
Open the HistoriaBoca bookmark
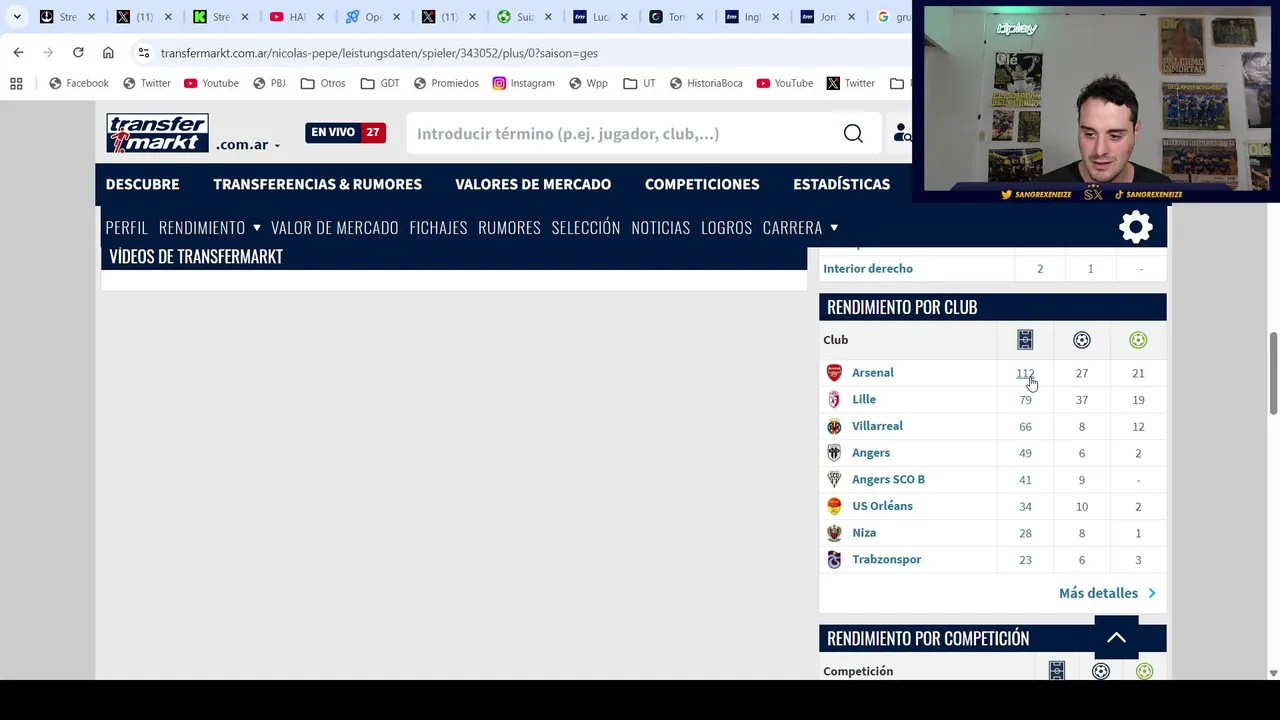tap(706, 83)
